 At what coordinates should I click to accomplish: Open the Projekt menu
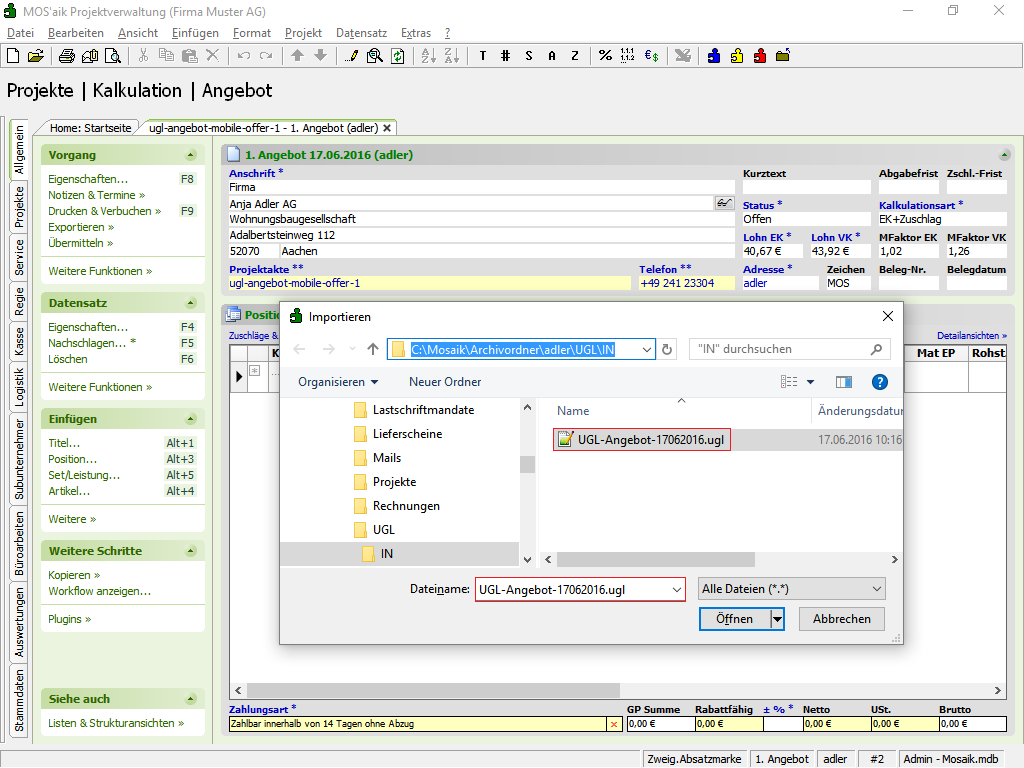click(x=303, y=33)
